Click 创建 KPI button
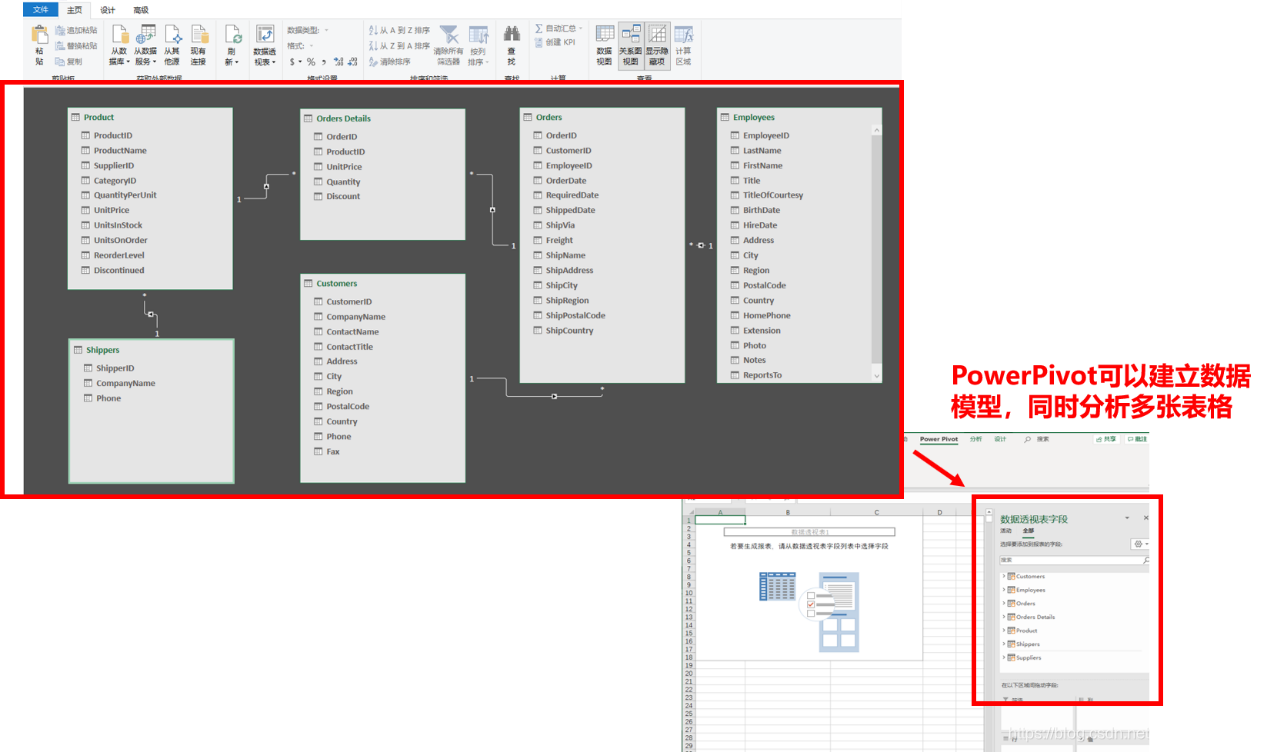Image resolution: width=1267 pixels, height=752 pixels. pos(555,42)
